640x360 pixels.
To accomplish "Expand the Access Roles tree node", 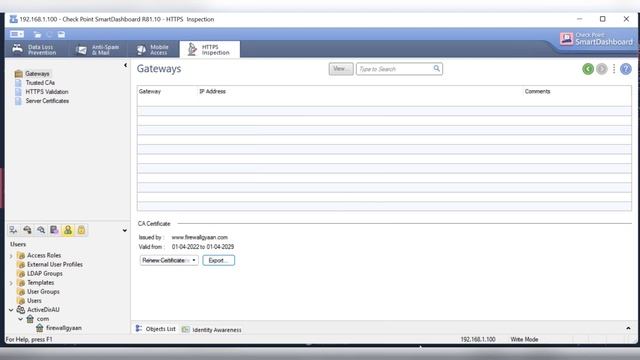I will point(11,256).
